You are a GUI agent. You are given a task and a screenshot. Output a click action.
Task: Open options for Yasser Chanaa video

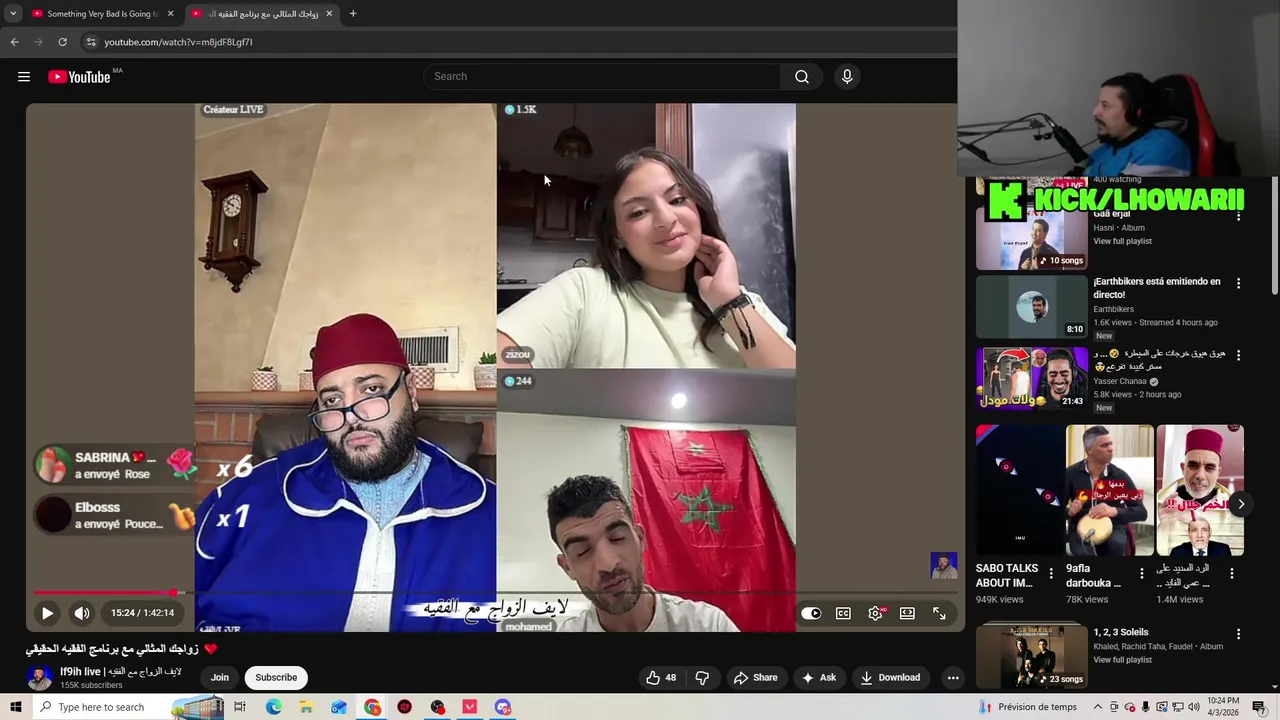pos(1238,355)
